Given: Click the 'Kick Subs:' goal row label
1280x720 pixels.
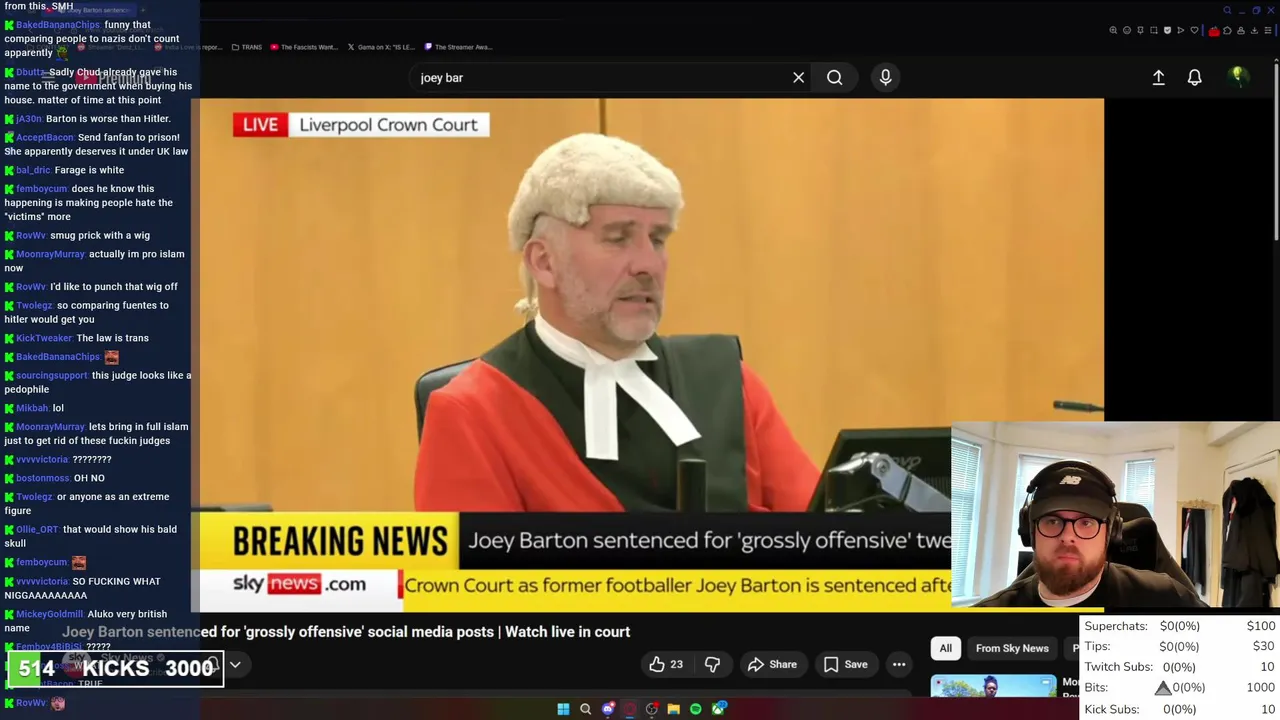Looking at the screenshot, I should (x=1111, y=709).
